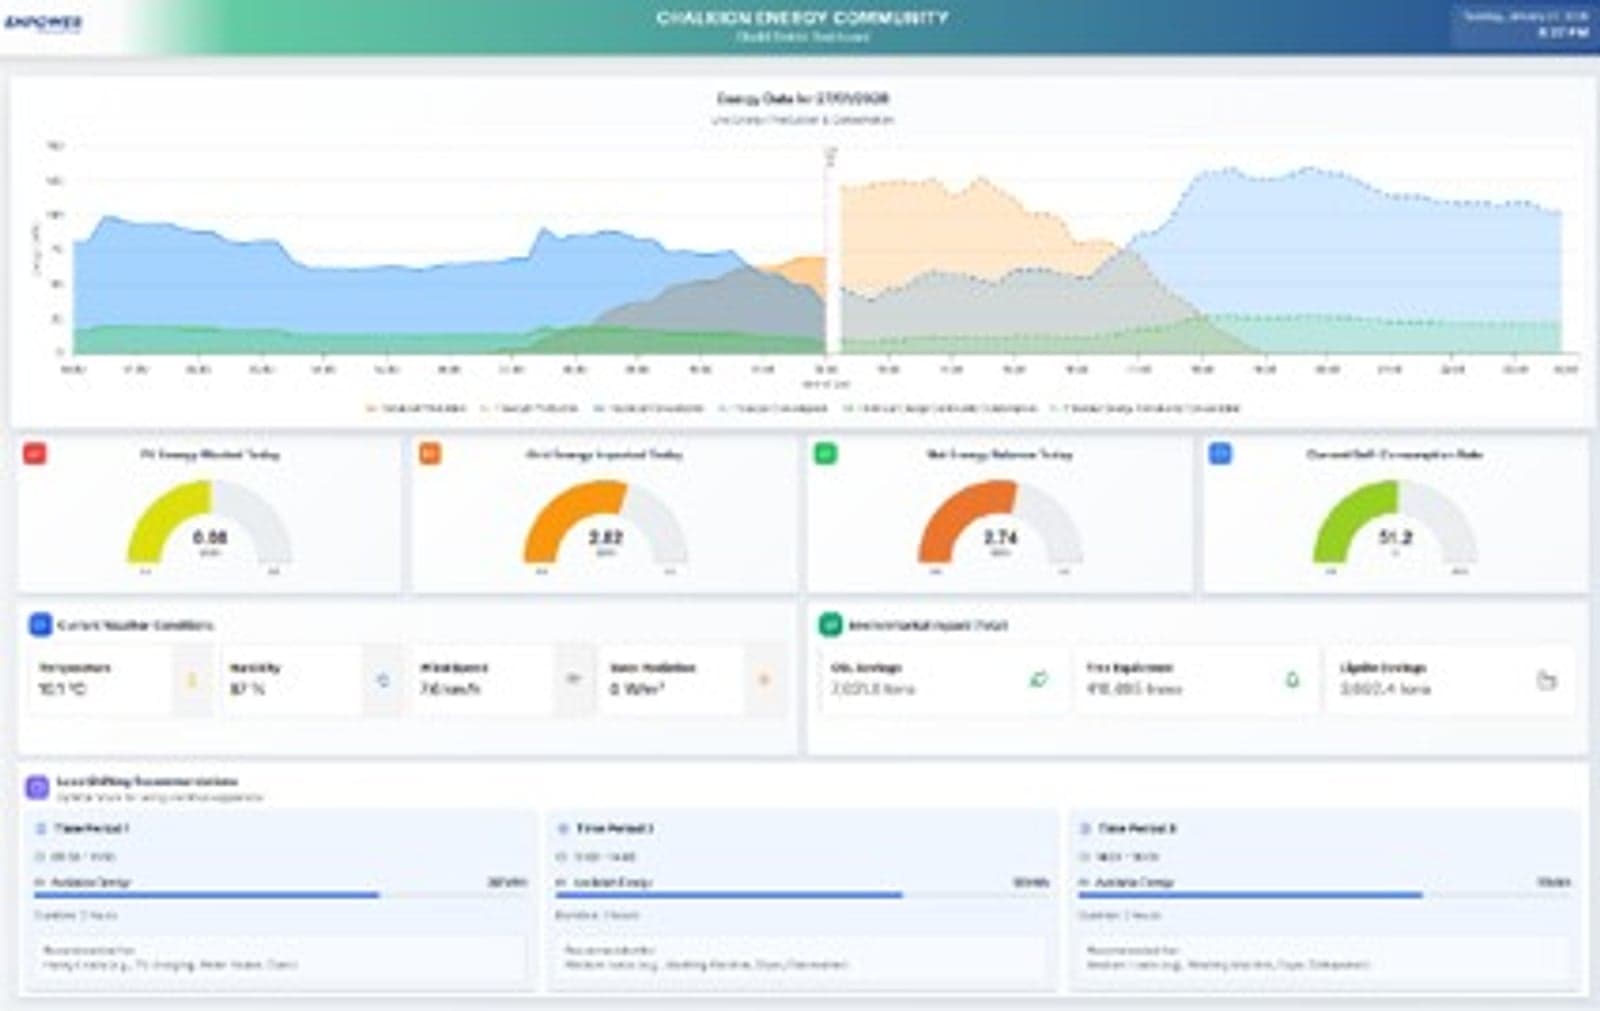Click the green gauge showing 51.2
Screen dimensions: 1600x1011
point(1396,522)
